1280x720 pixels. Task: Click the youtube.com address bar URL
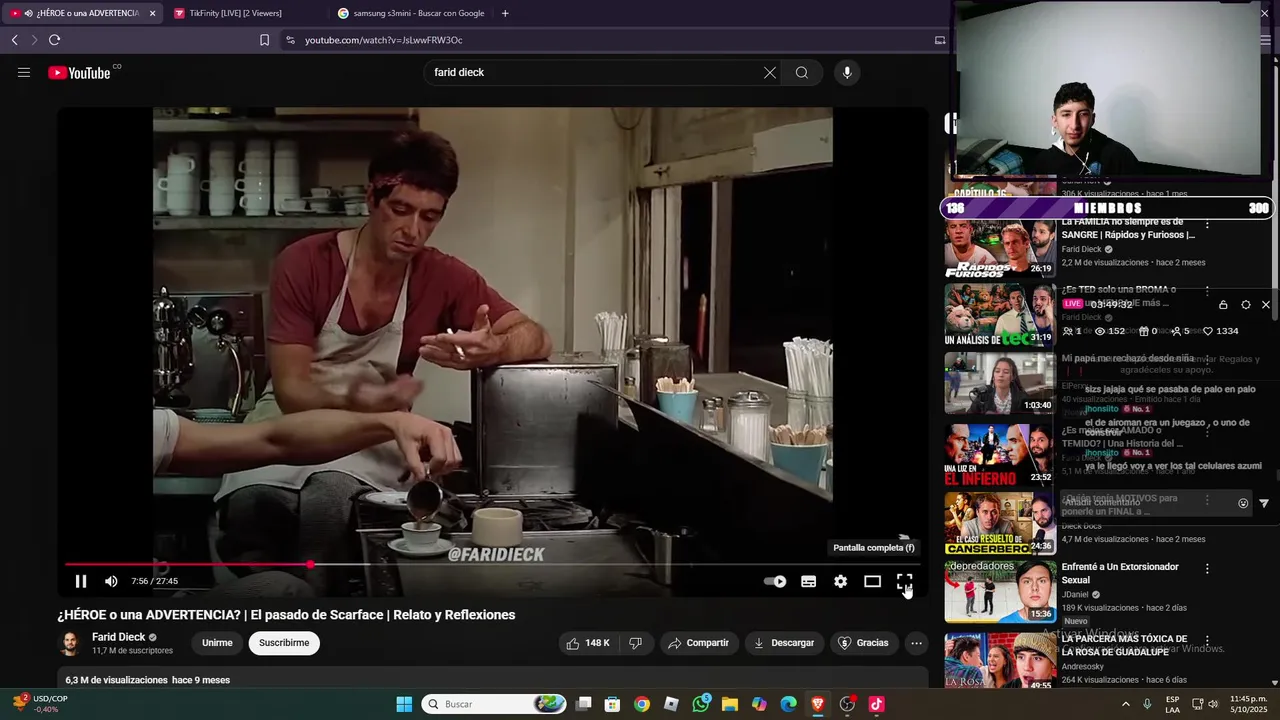pos(383,40)
